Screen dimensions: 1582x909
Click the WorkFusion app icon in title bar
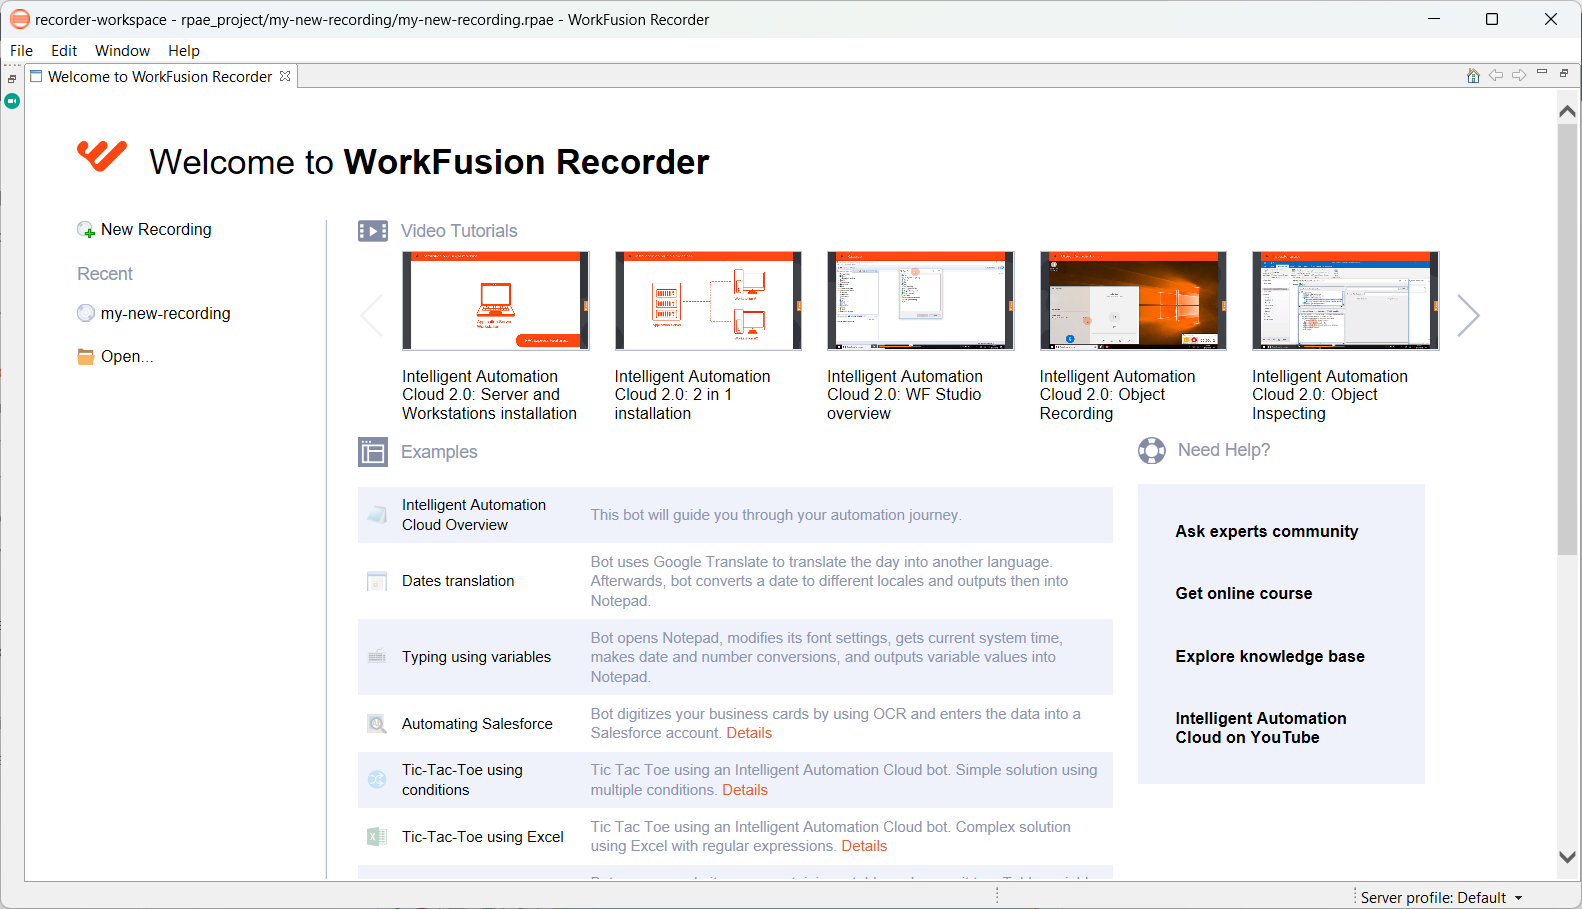19,19
